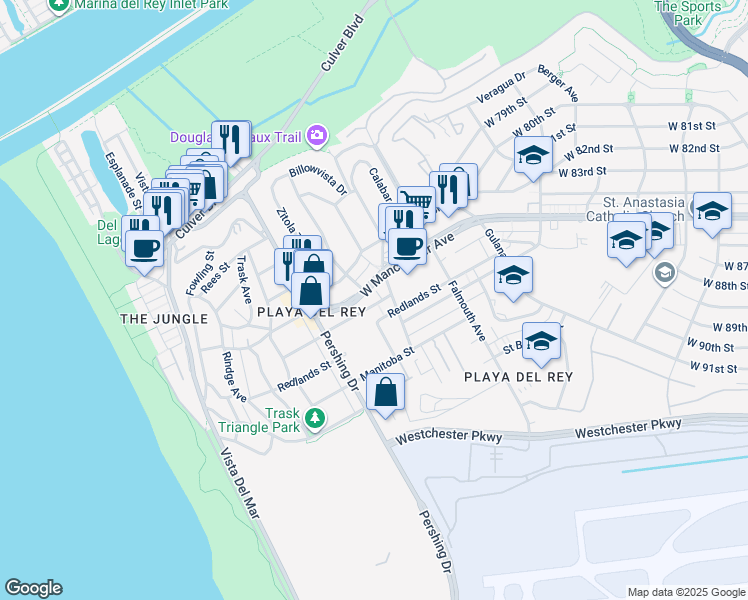Image resolution: width=748 pixels, height=600 pixels.
Task: Click the THE JUNGLE neighborhood label
Action: [164, 319]
